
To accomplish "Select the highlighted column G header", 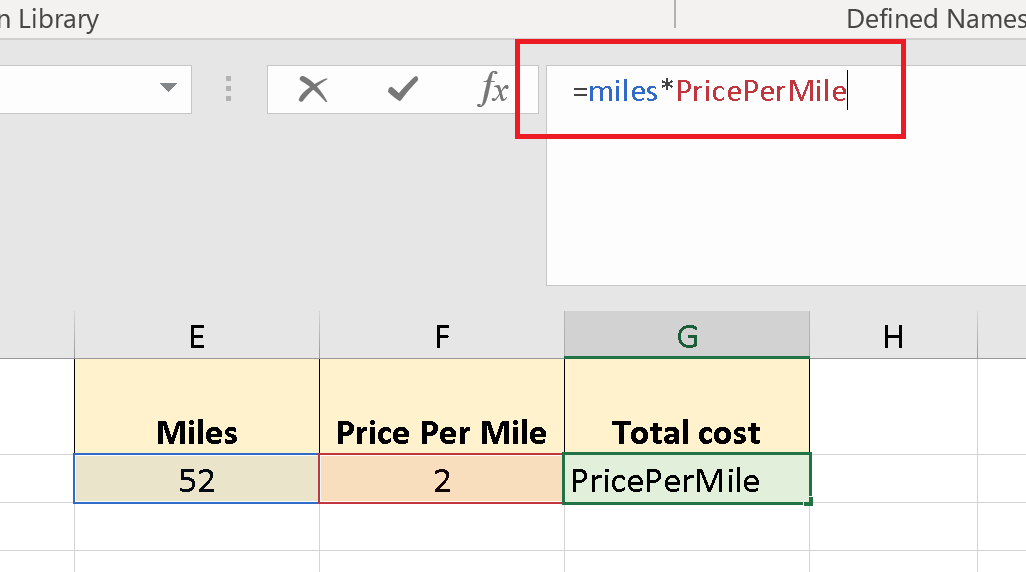I will [687, 336].
